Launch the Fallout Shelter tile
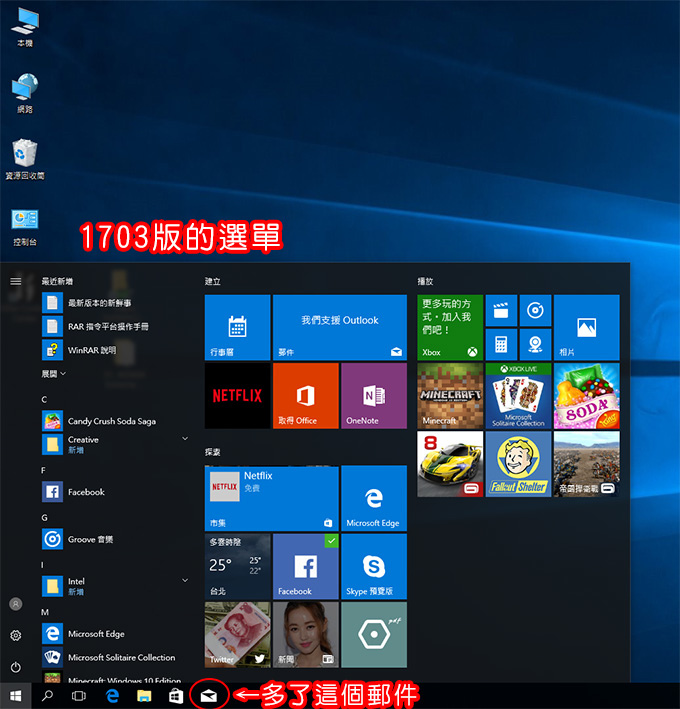680x709 pixels. click(x=518, y=464)
